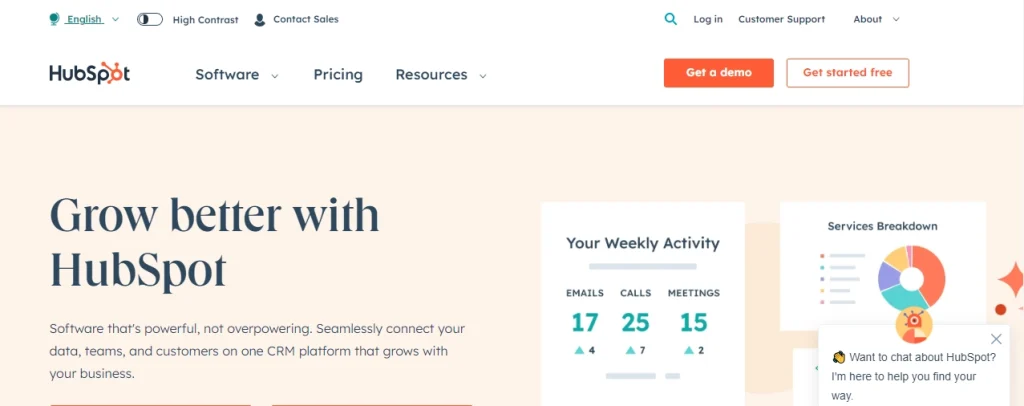Expand the Resources menu

[440, 74]
